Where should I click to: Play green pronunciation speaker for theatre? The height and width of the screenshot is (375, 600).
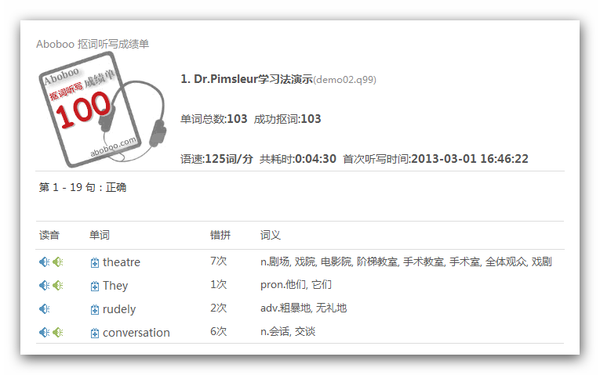point(58,262)
